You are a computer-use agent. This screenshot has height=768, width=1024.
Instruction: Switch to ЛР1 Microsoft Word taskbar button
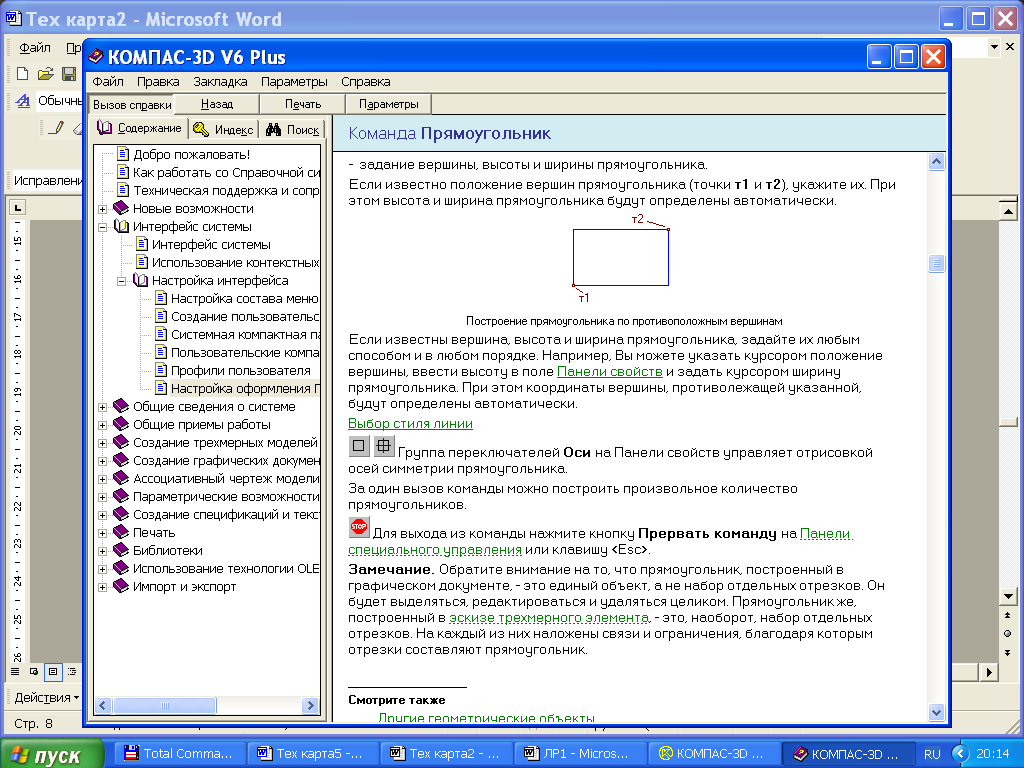(579, 753)
